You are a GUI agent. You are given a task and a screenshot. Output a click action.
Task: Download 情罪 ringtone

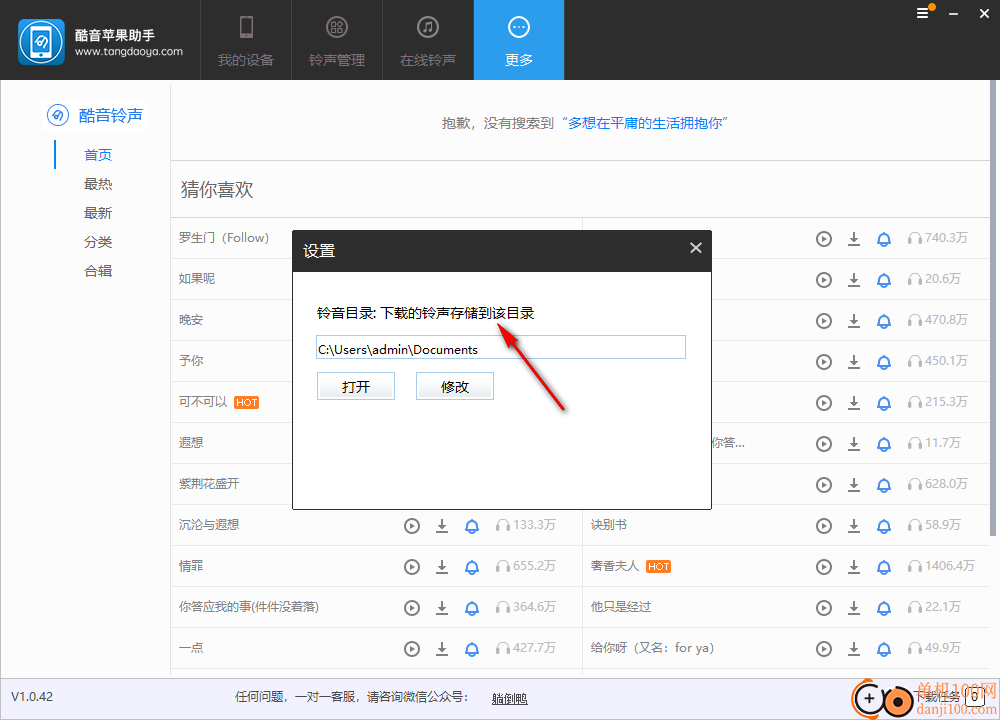coord(442,566)
